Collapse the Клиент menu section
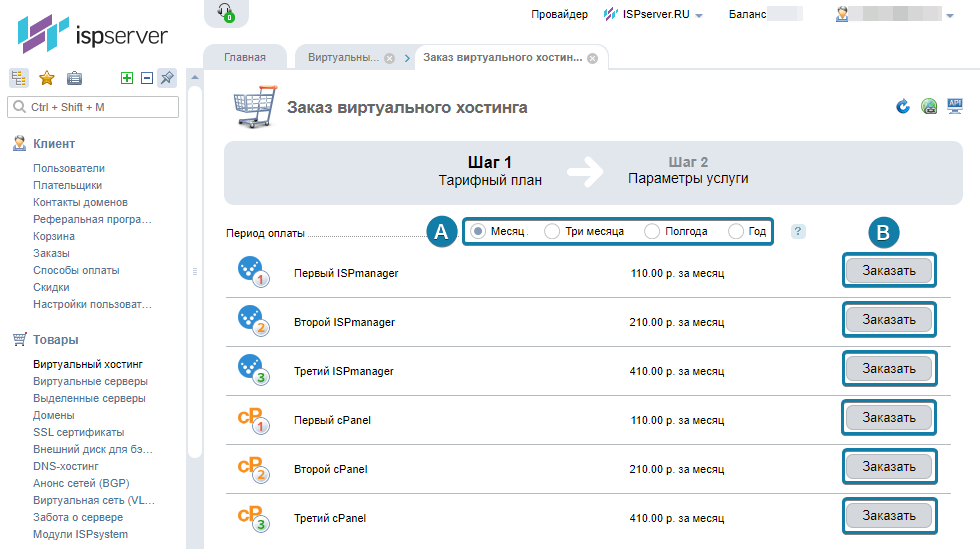This screenshot has height=549, width=980. pos(54,143)
